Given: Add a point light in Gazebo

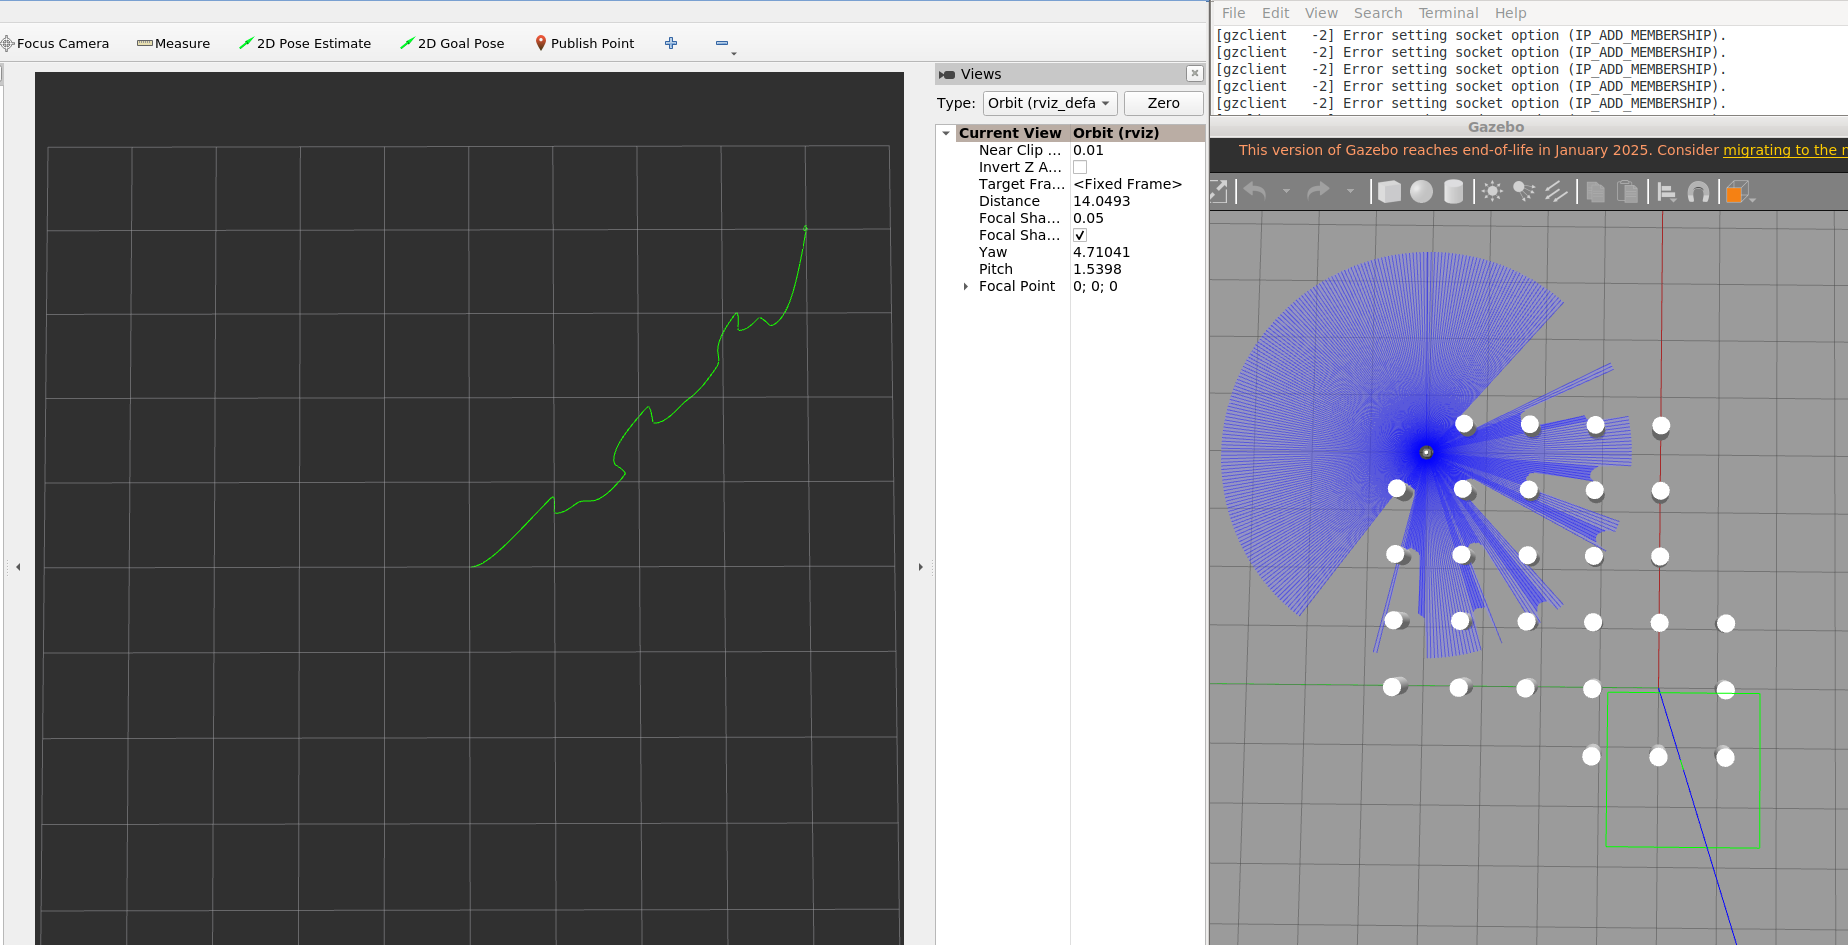Looking at the screenshot, I should (1491, 191).
